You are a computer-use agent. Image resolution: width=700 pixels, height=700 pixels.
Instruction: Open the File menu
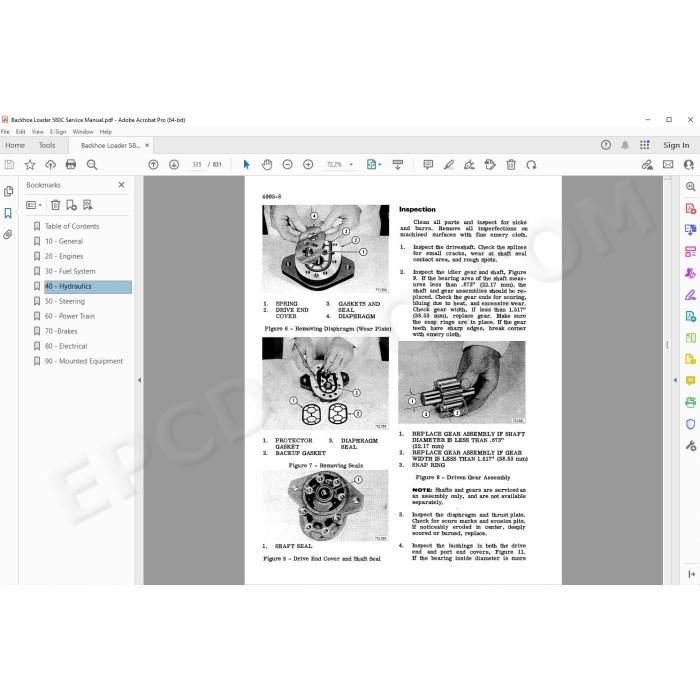[5, 132]
